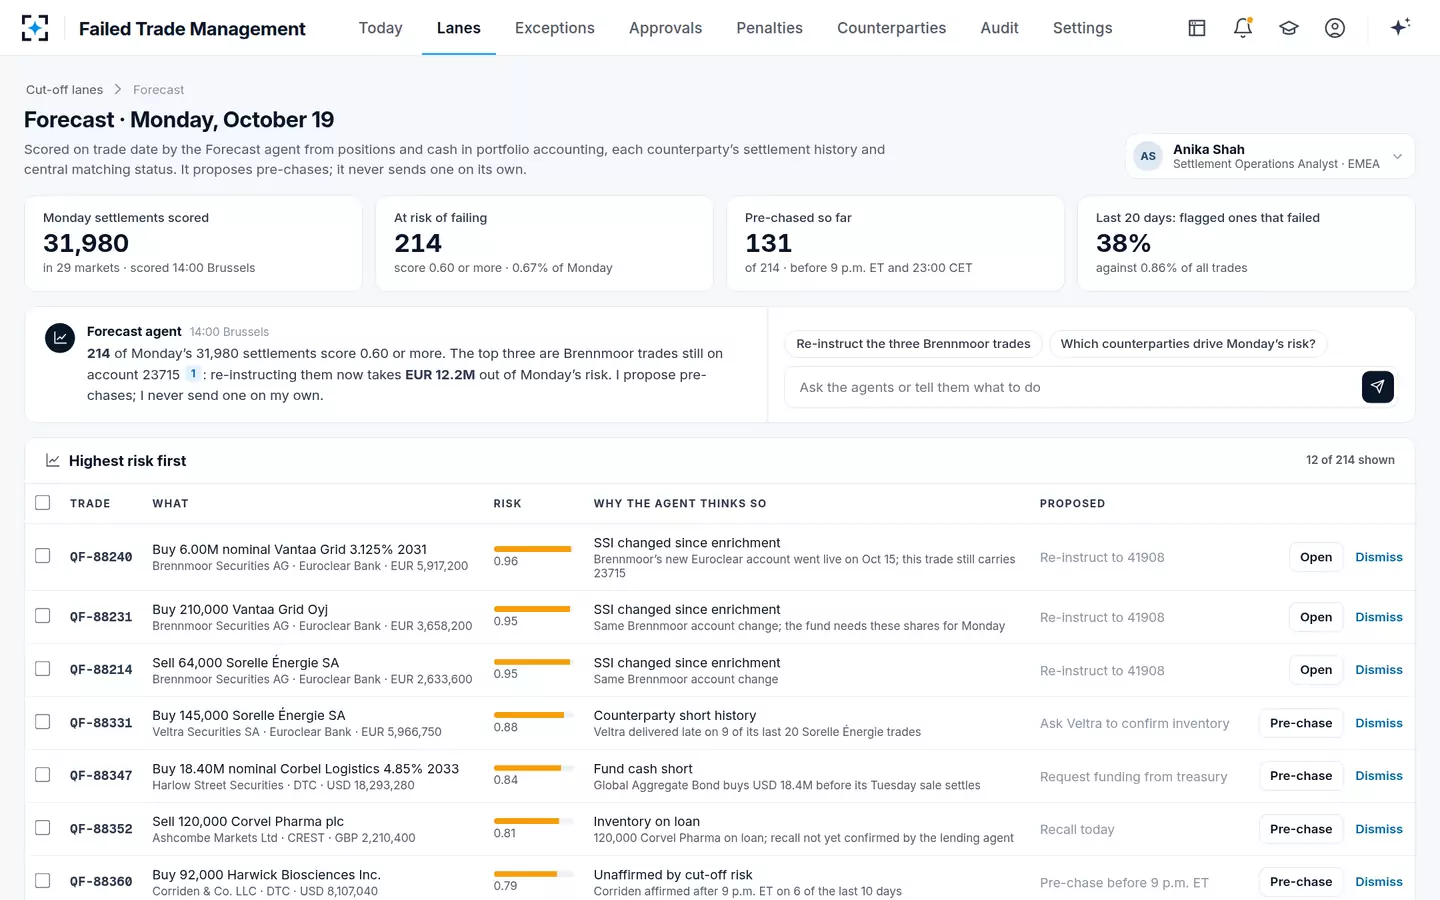The width and height of the screenshot is (1440, 900).
Task: Check the box for trade QF-88352
Action: click(43, 828)
